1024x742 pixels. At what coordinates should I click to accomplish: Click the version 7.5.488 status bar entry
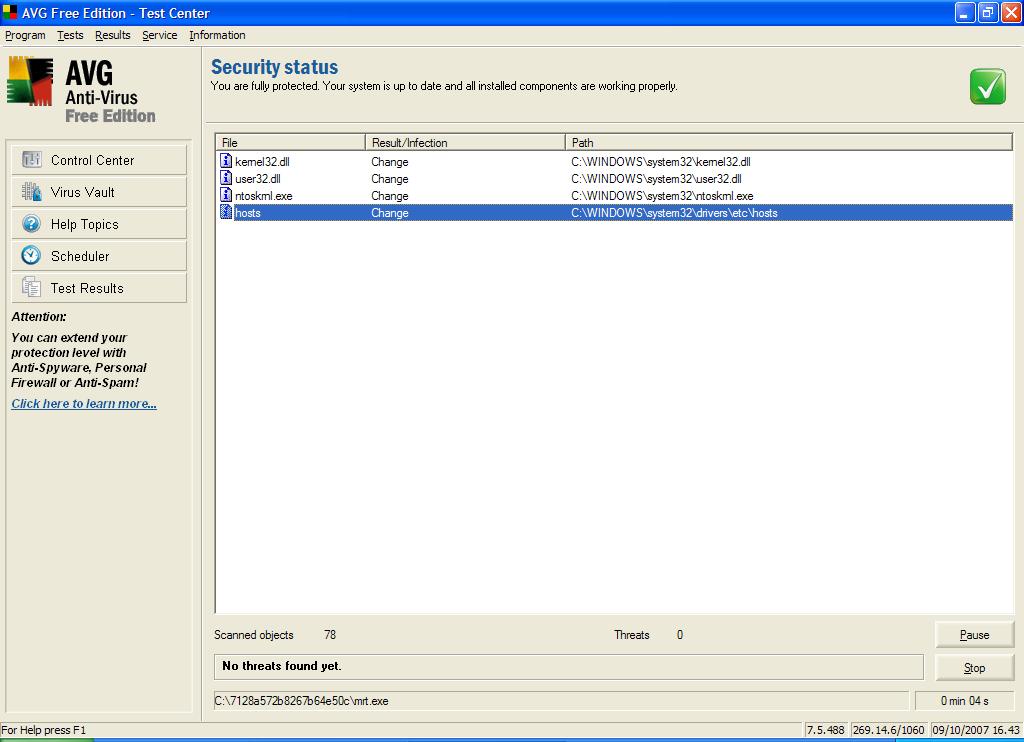825,730
